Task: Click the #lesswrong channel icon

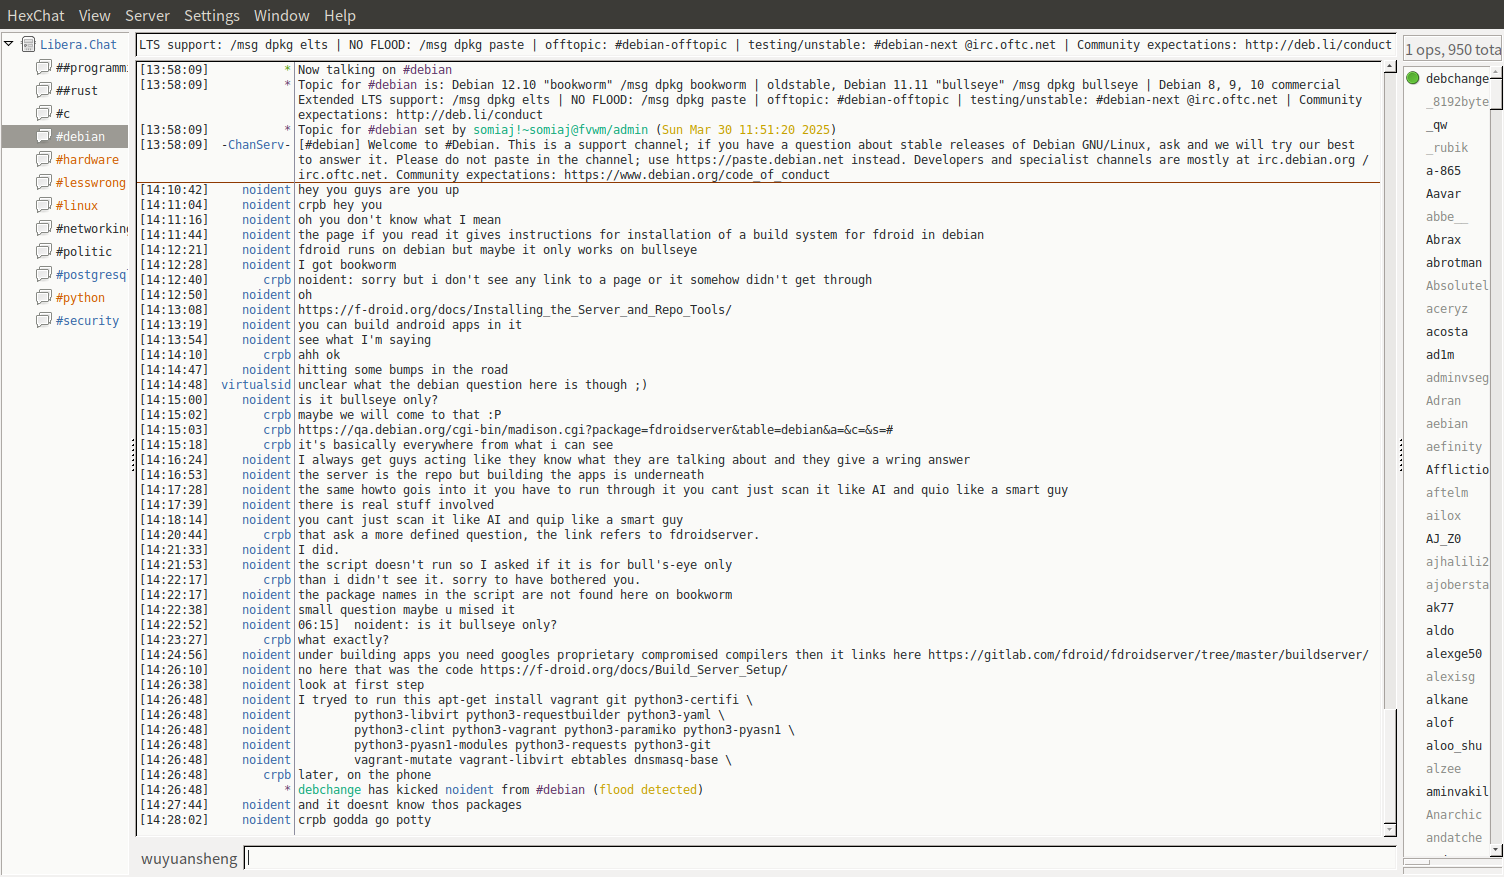Action: pos(44,182)
